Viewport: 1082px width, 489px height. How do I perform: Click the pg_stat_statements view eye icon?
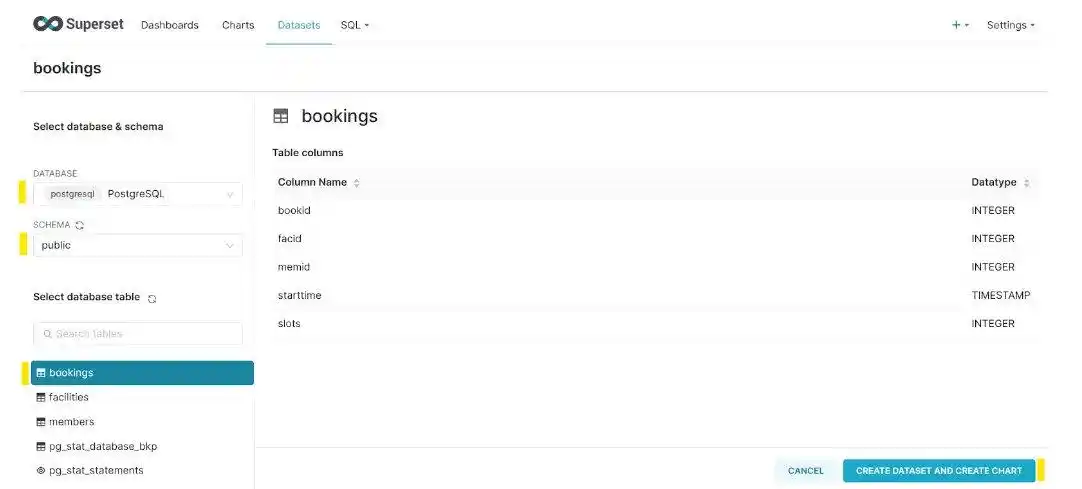click(x=41, y=470)
